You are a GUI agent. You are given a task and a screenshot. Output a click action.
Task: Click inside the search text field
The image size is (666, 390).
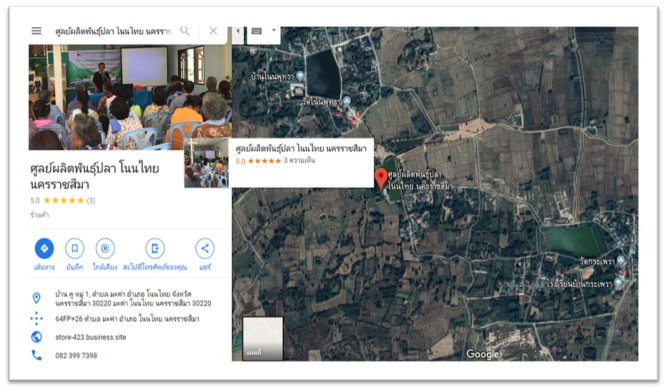point(113,31)
